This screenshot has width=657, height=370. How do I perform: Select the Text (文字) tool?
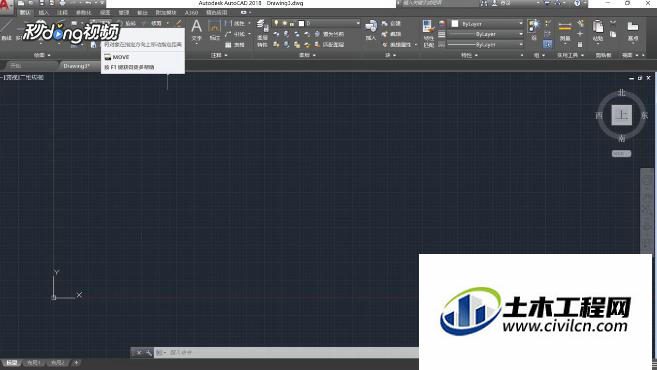[x=196, y=31]
